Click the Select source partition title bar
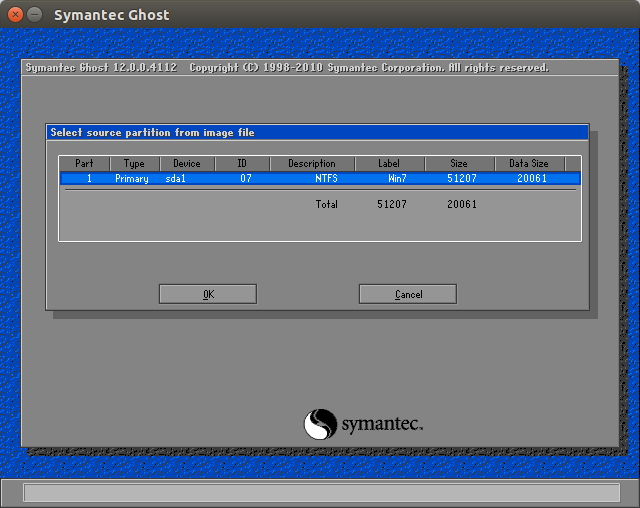 click(x=318, y=133)
